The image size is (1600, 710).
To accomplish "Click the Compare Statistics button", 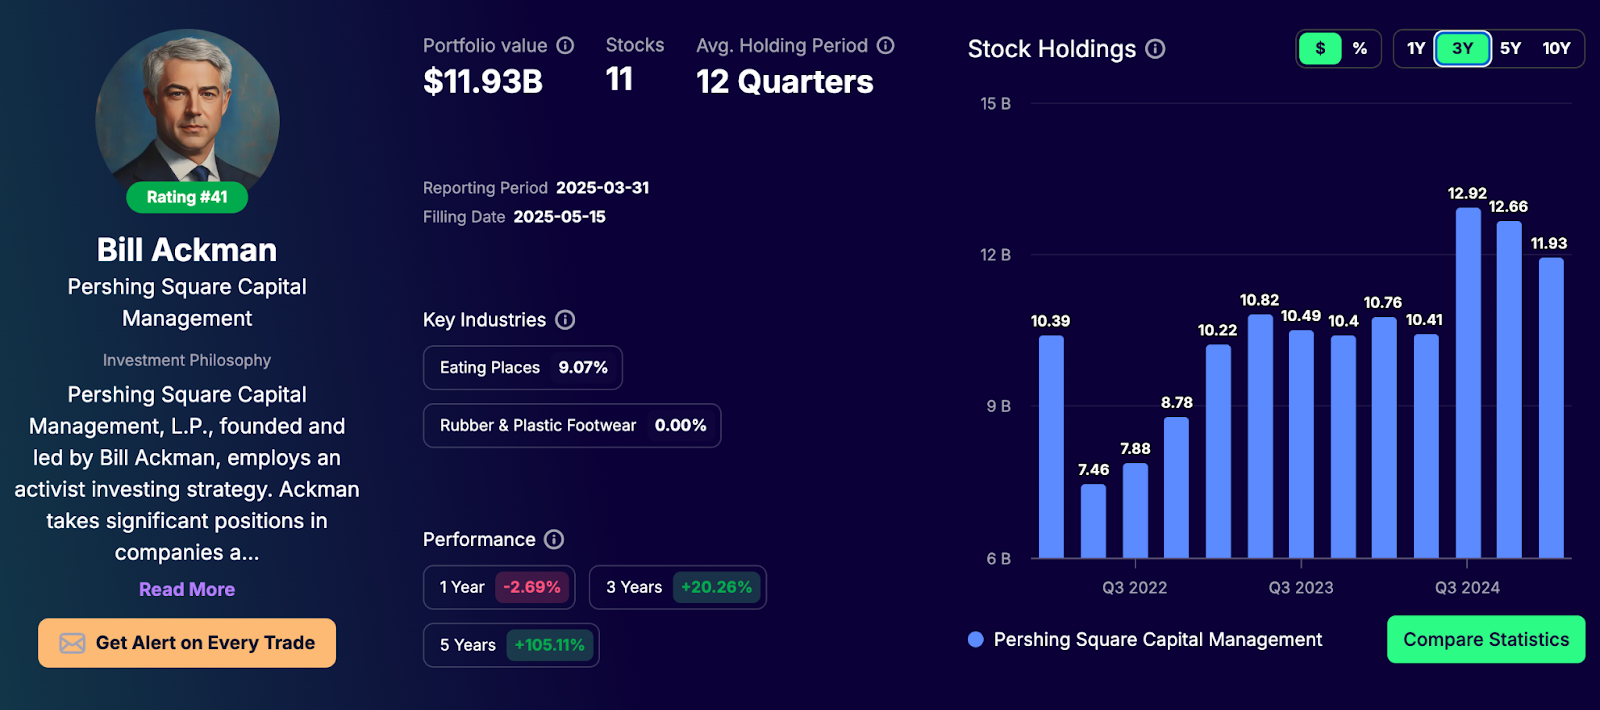I will (1486, 639).
